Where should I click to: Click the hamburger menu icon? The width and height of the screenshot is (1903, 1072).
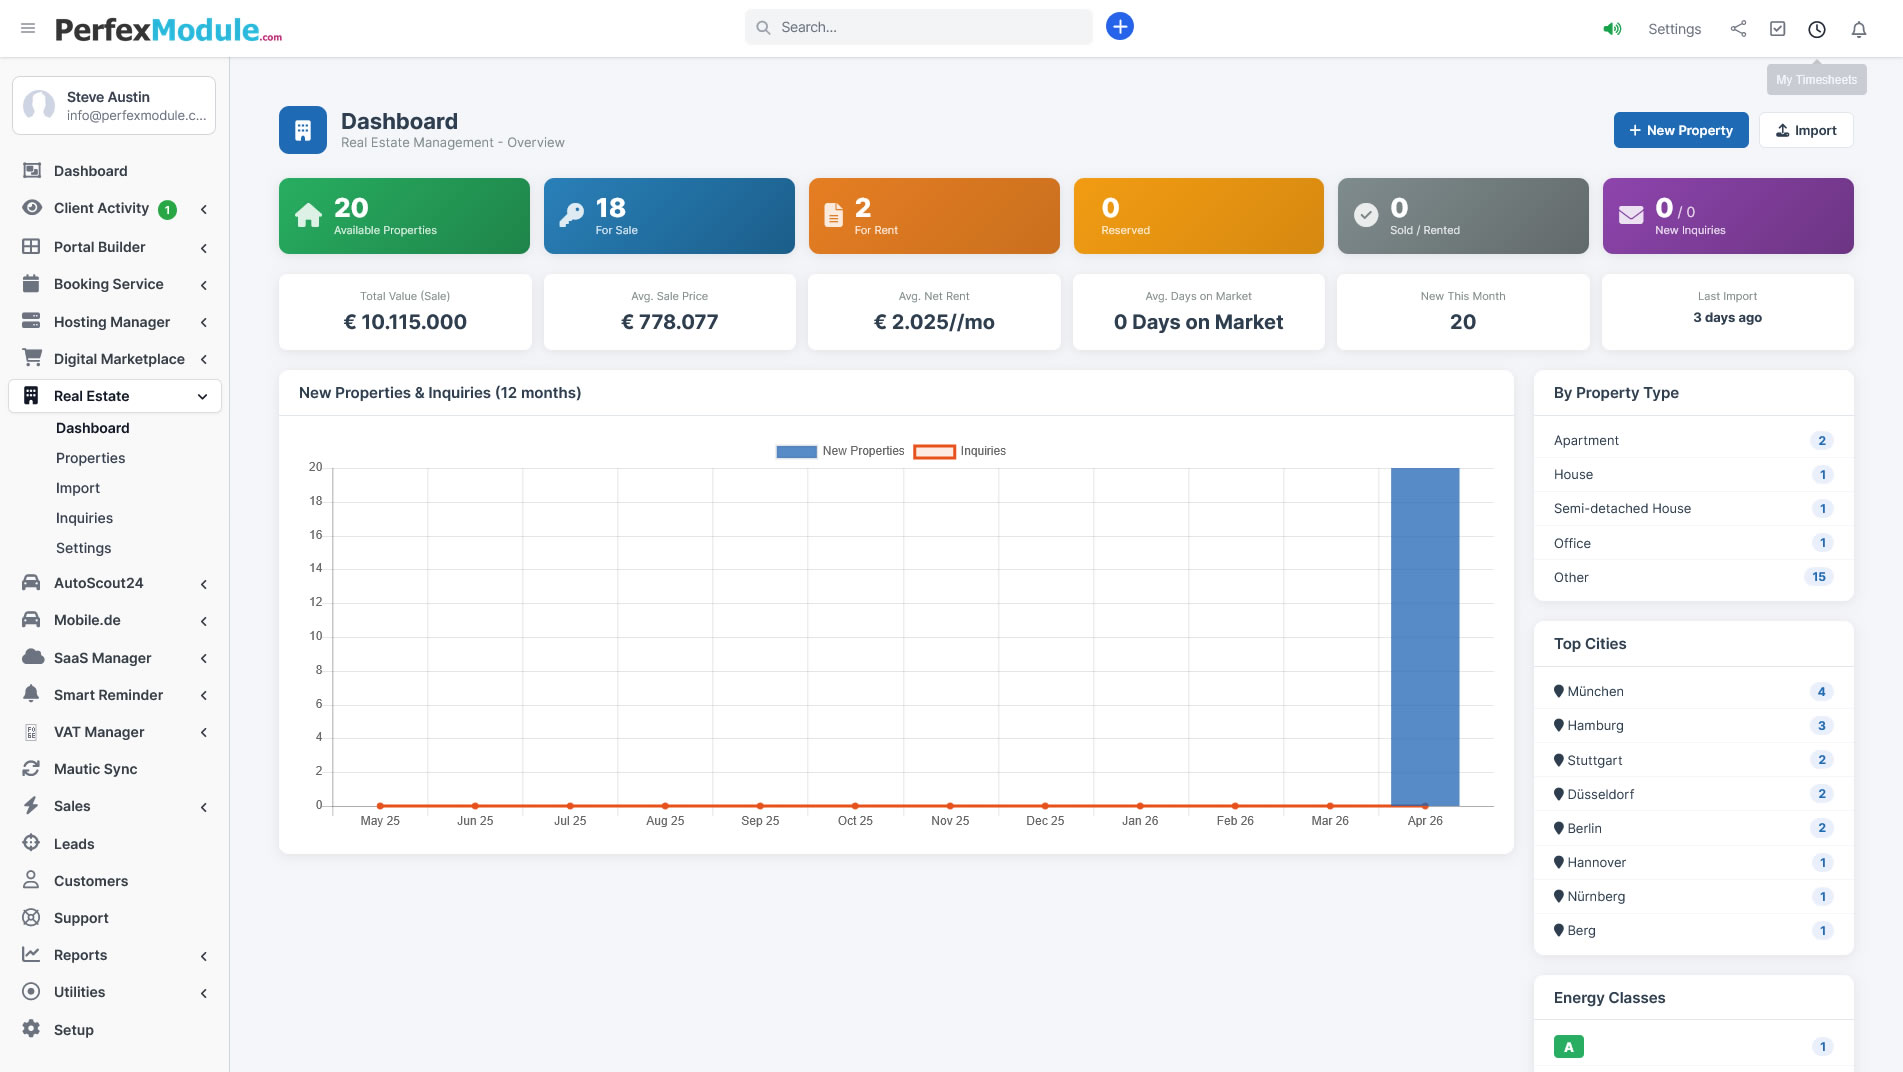tap(28, 28)
